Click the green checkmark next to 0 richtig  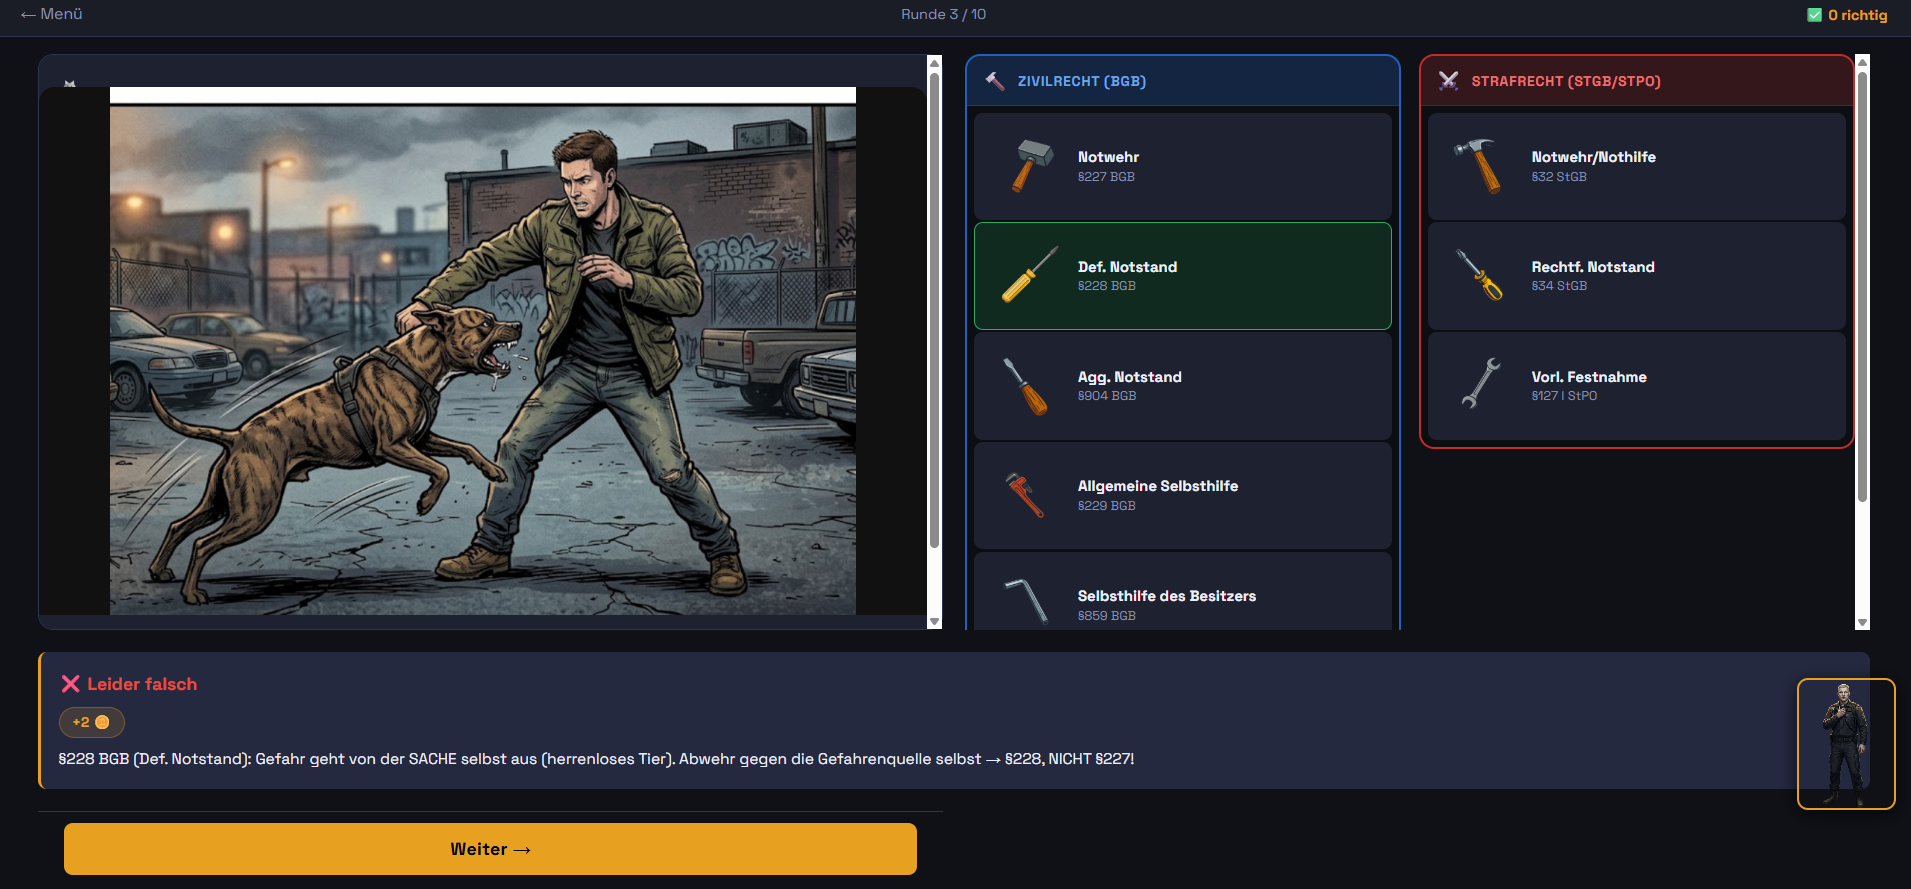point(1815,15)
